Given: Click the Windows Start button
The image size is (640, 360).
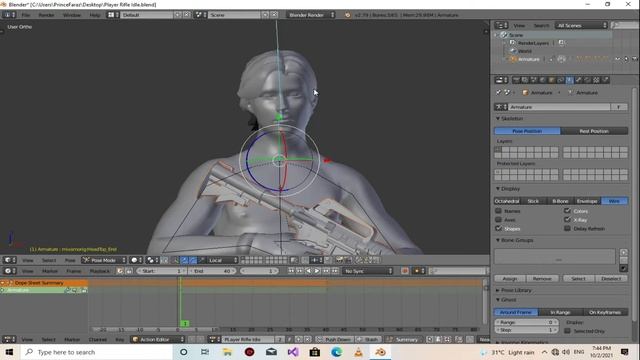Looking at the screenshot, I should pyautogui.click(x=9, y=352).
